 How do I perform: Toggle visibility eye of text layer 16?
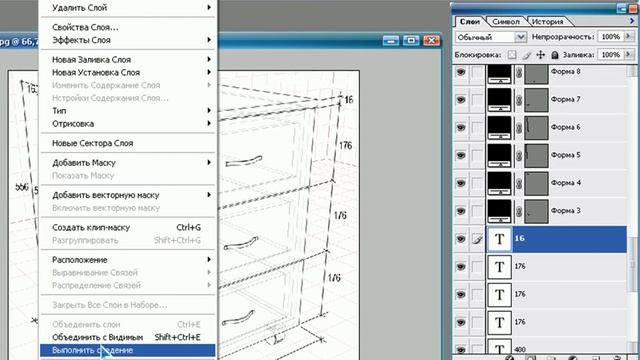tap(461, 239)
